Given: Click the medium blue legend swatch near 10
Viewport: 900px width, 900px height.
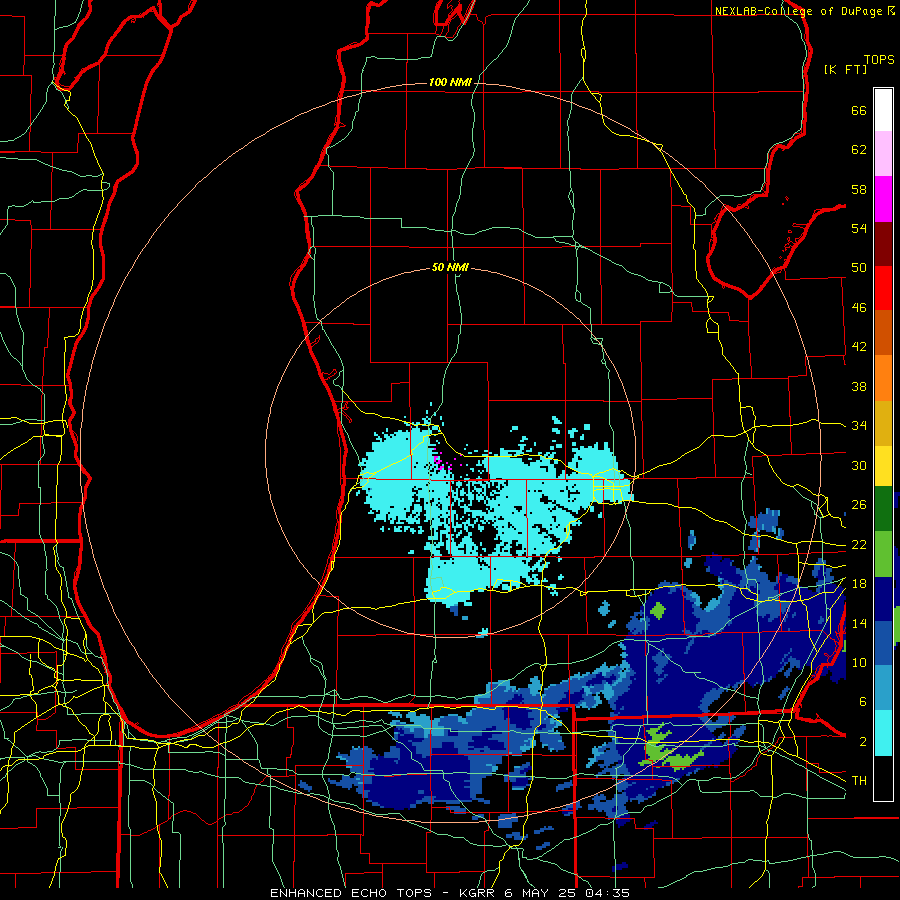Looking at the screenshot, I should [x=883, y=643].
